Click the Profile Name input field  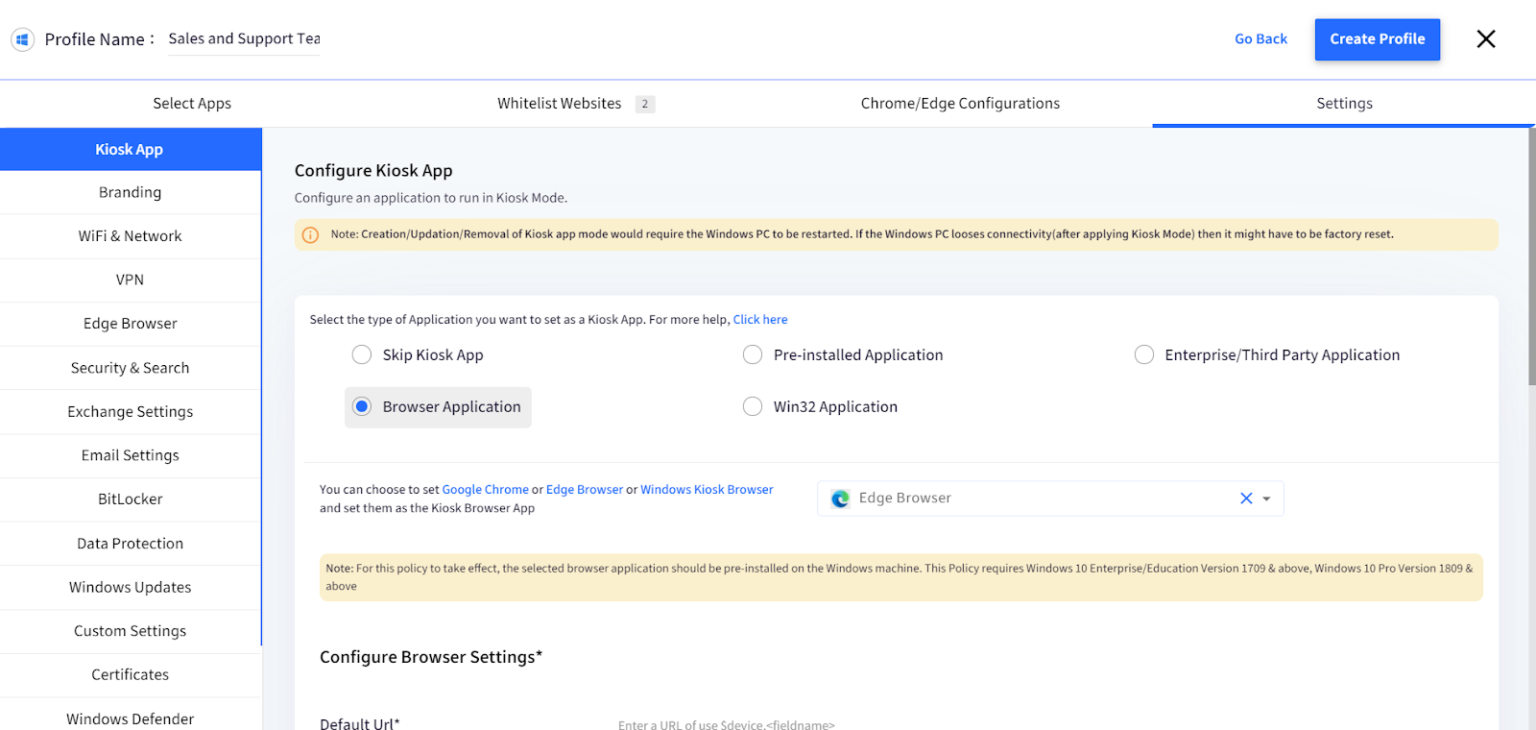tap(244, 39)
